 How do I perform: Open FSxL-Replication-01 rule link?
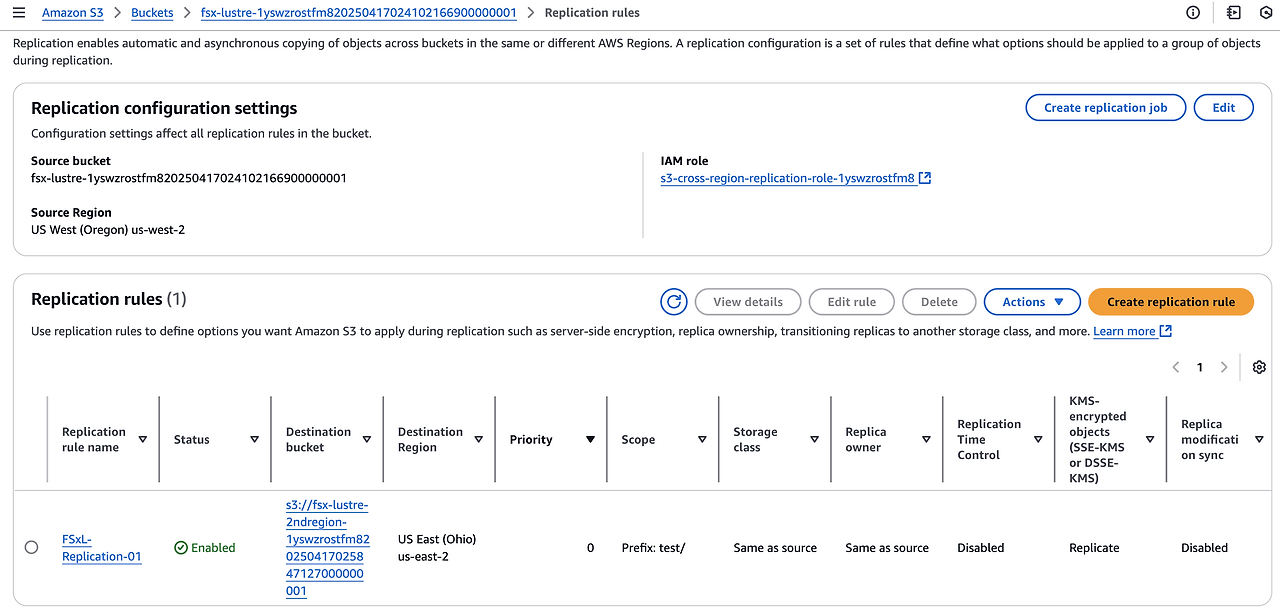pyautogui.click(x=102, y=548)
